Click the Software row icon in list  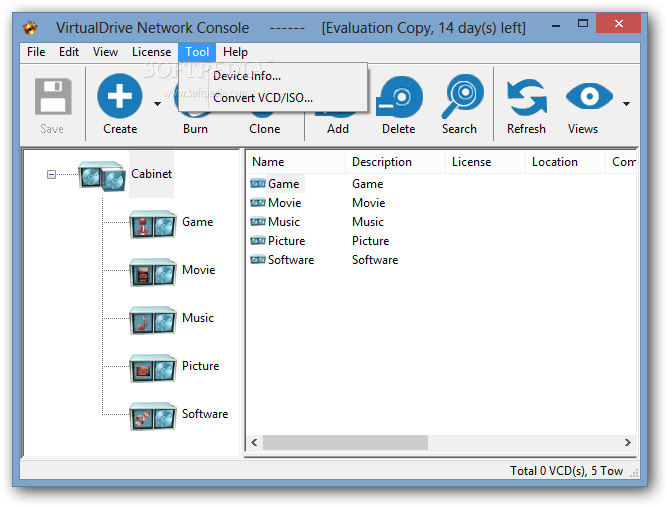click(x=258, y=259)
